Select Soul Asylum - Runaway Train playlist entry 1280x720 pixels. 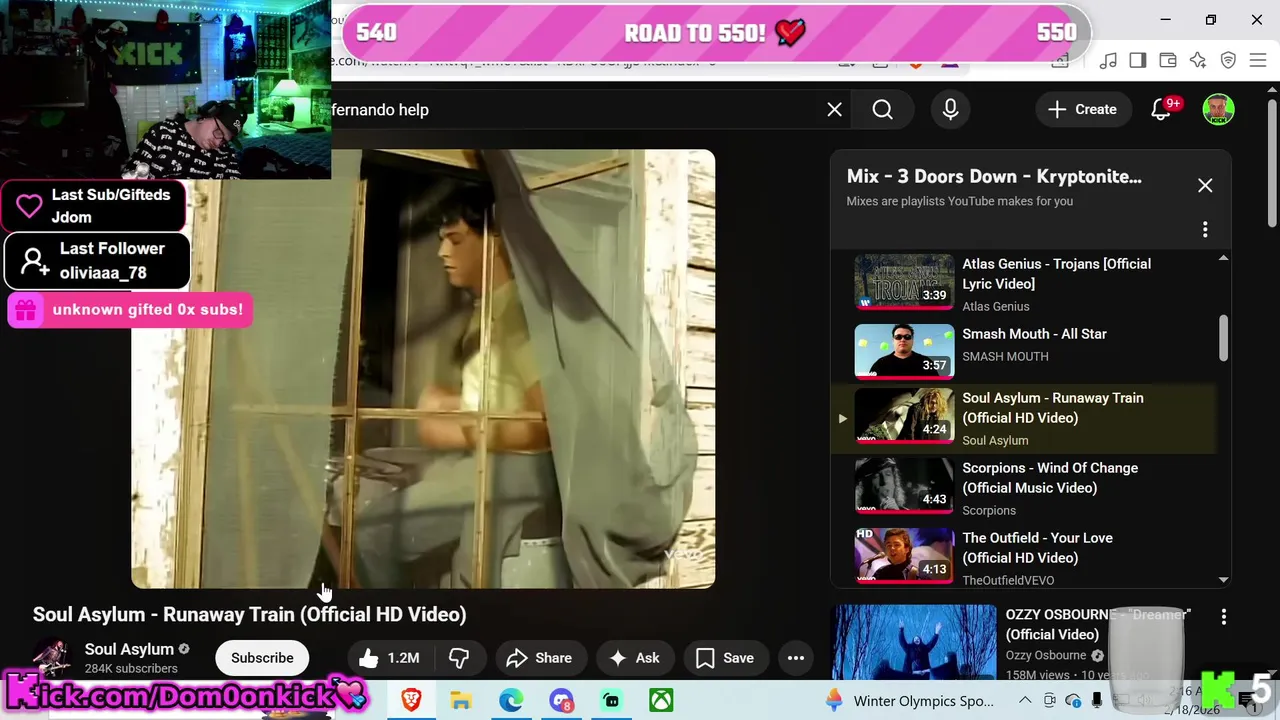click(1023, 418)
